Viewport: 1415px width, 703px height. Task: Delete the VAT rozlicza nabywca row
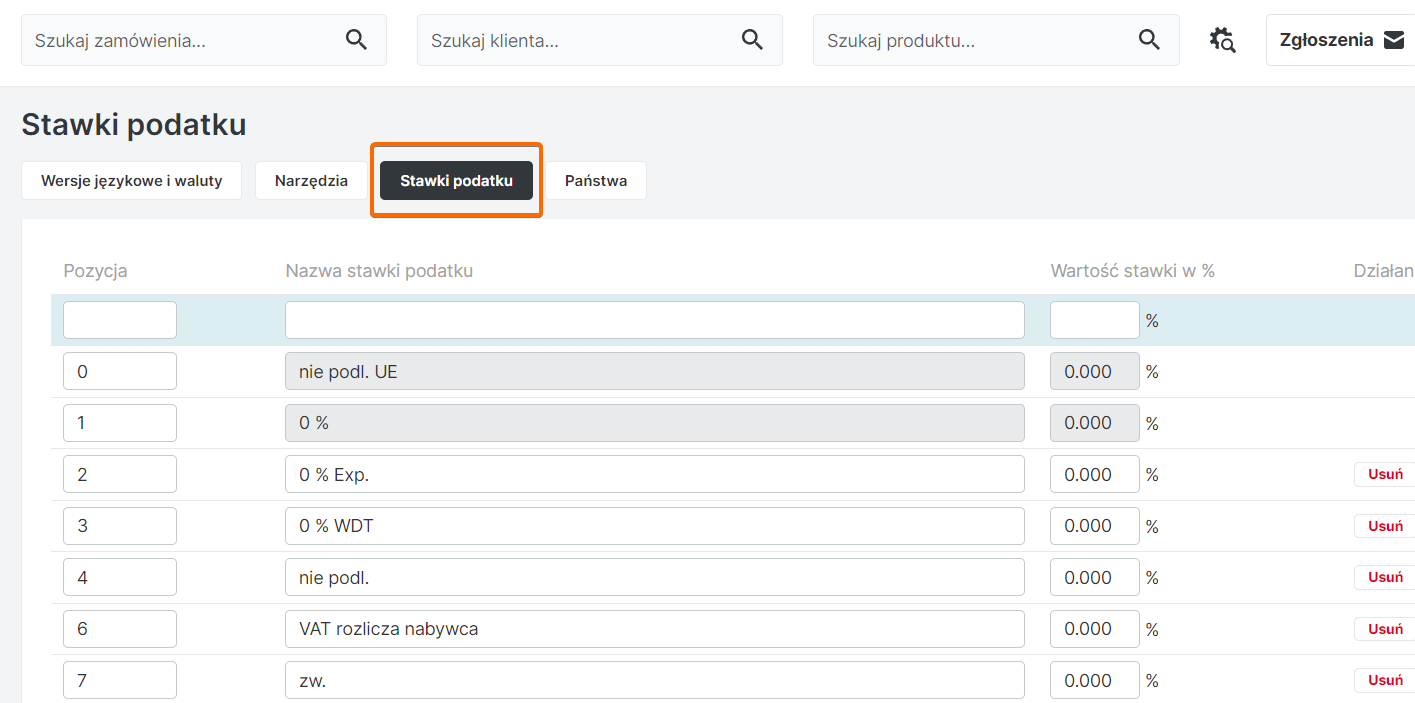[1385, 629]
